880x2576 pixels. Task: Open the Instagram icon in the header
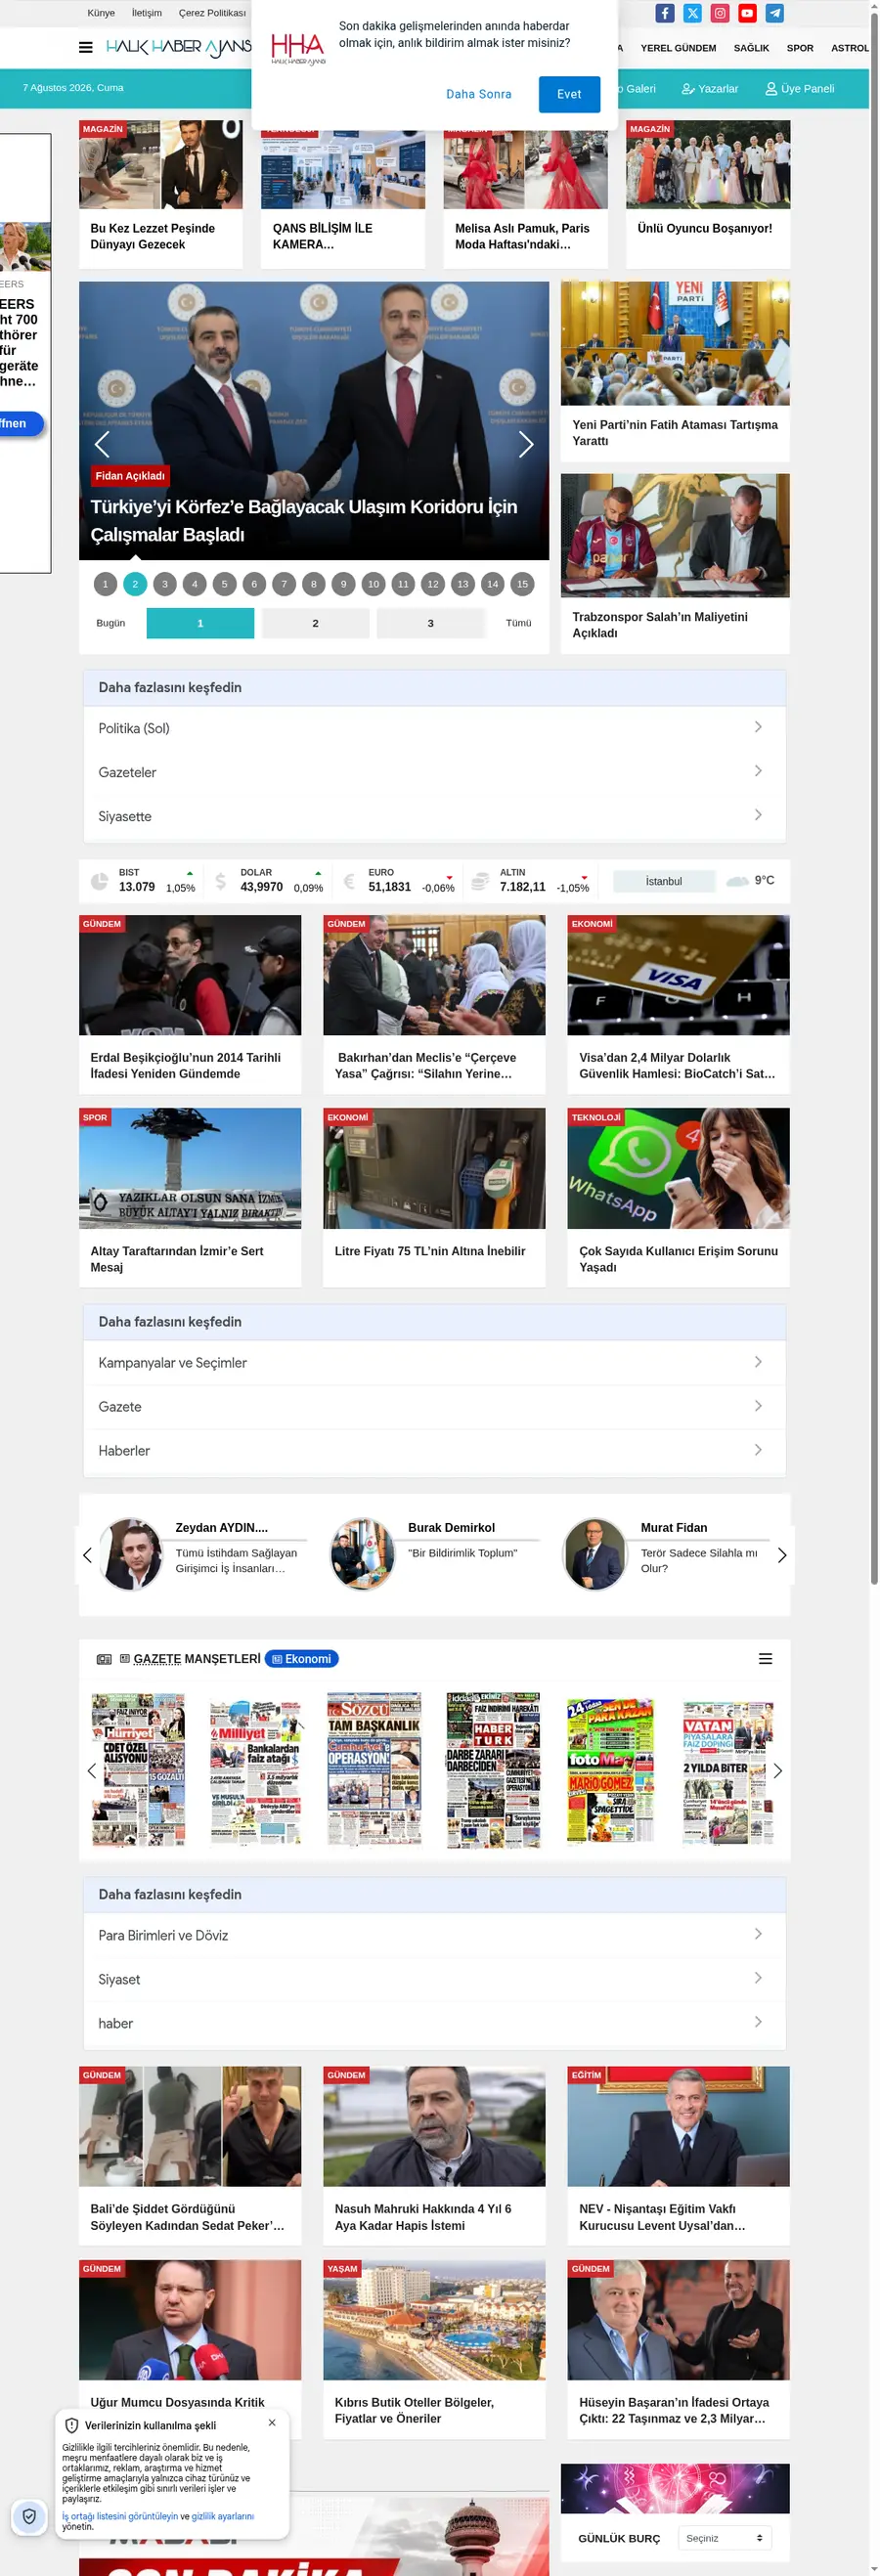(x=720, y=13)
